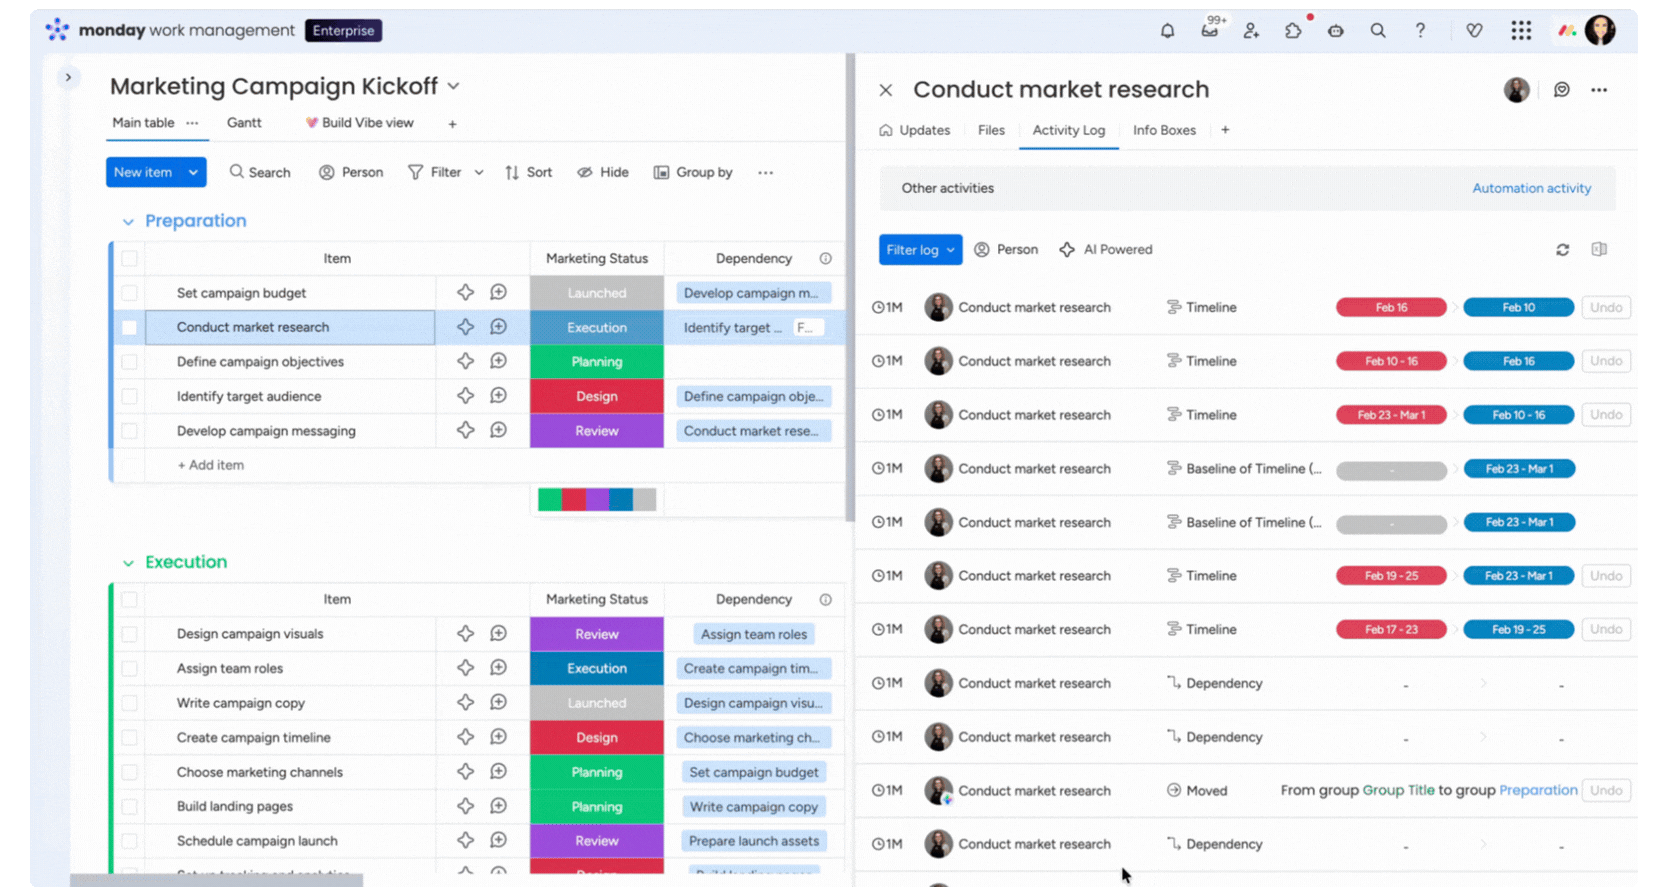Click the green segment in status summary bar
The height and width of the screenshot is (896, 1668).
tap(549, 500)
